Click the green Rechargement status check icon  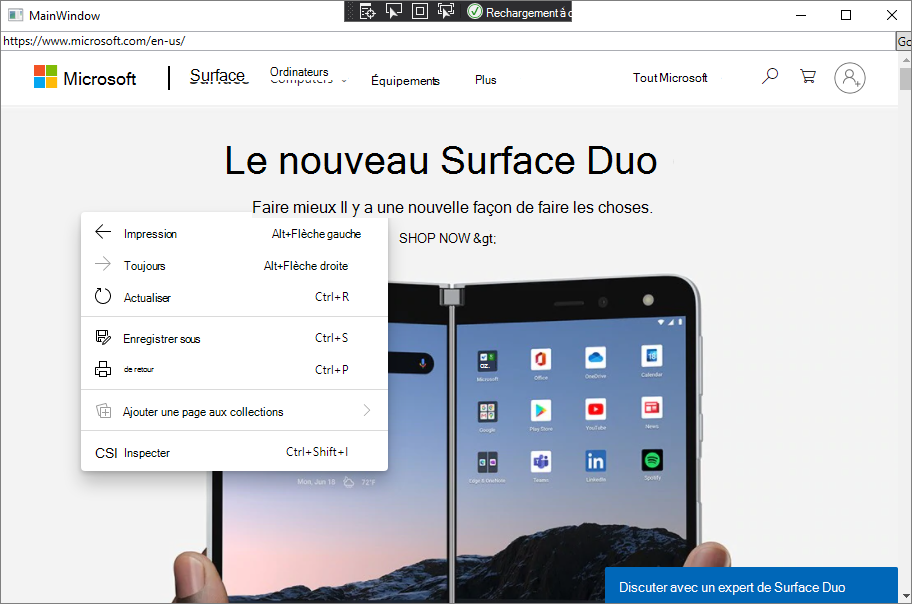[x=473, y=12]
